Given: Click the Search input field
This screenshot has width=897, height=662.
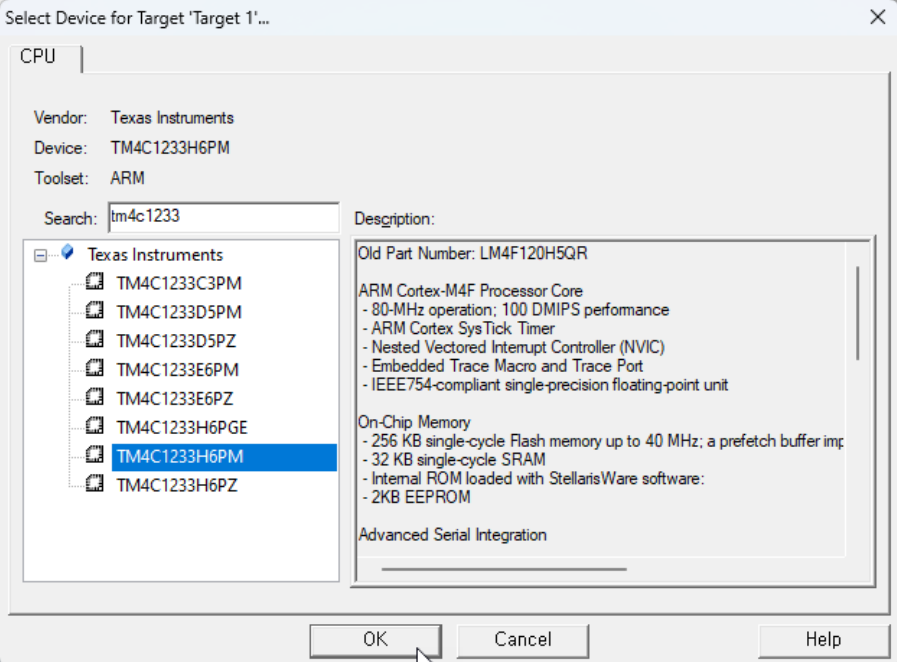Looking at the screenshot, I should pyautogui.click(x=224, y=217).
